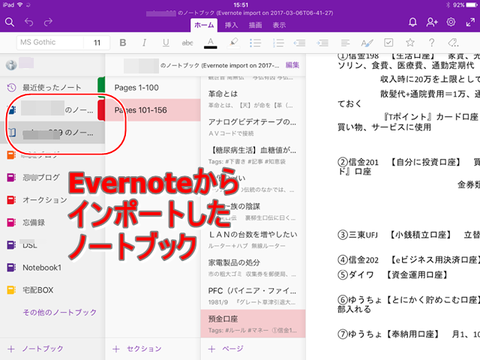Viewport: 480px width, 360px height.
Task: Open the 革命とは page
Action: (x=253, y=99)
